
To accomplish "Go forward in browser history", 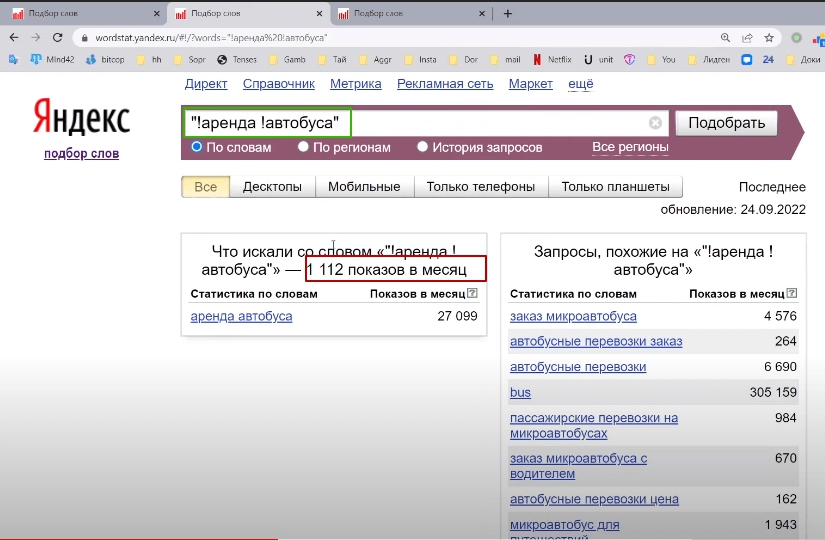I will coord(36,37).
